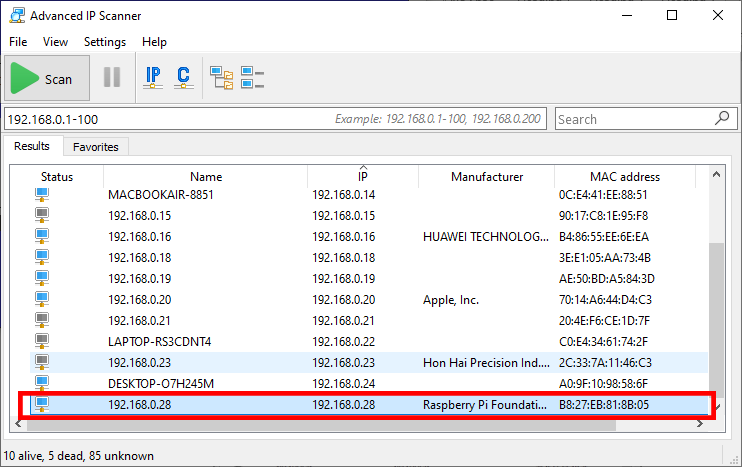The image size is (742, 467).
Task: Click the Pause scan icon
Action: pos(112,78)
